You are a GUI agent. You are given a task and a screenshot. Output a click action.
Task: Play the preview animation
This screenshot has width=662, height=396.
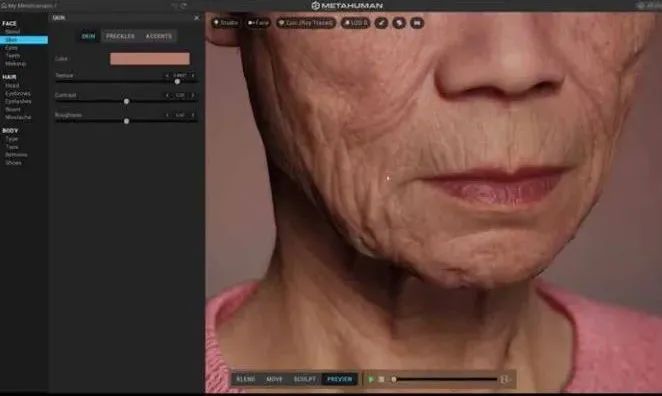pos(371,380)
